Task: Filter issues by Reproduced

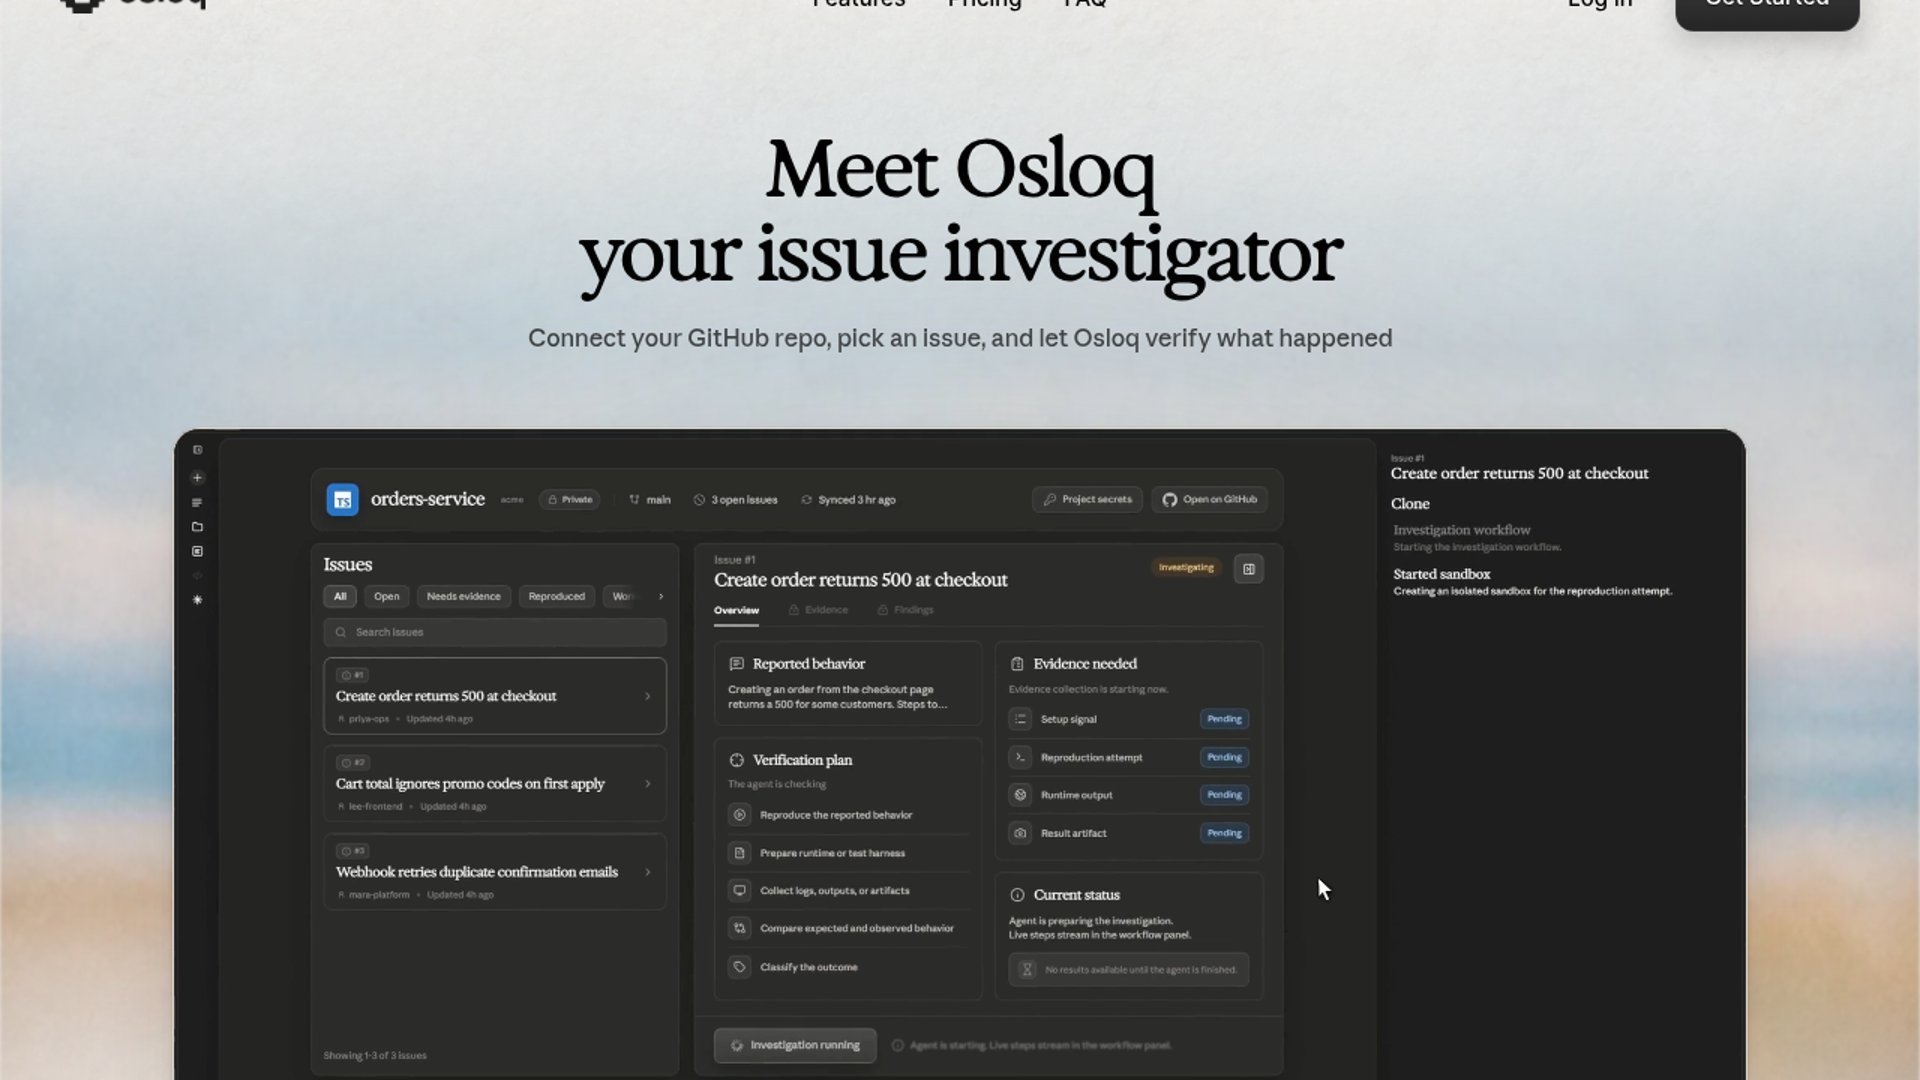Action: tap(557, 597)
